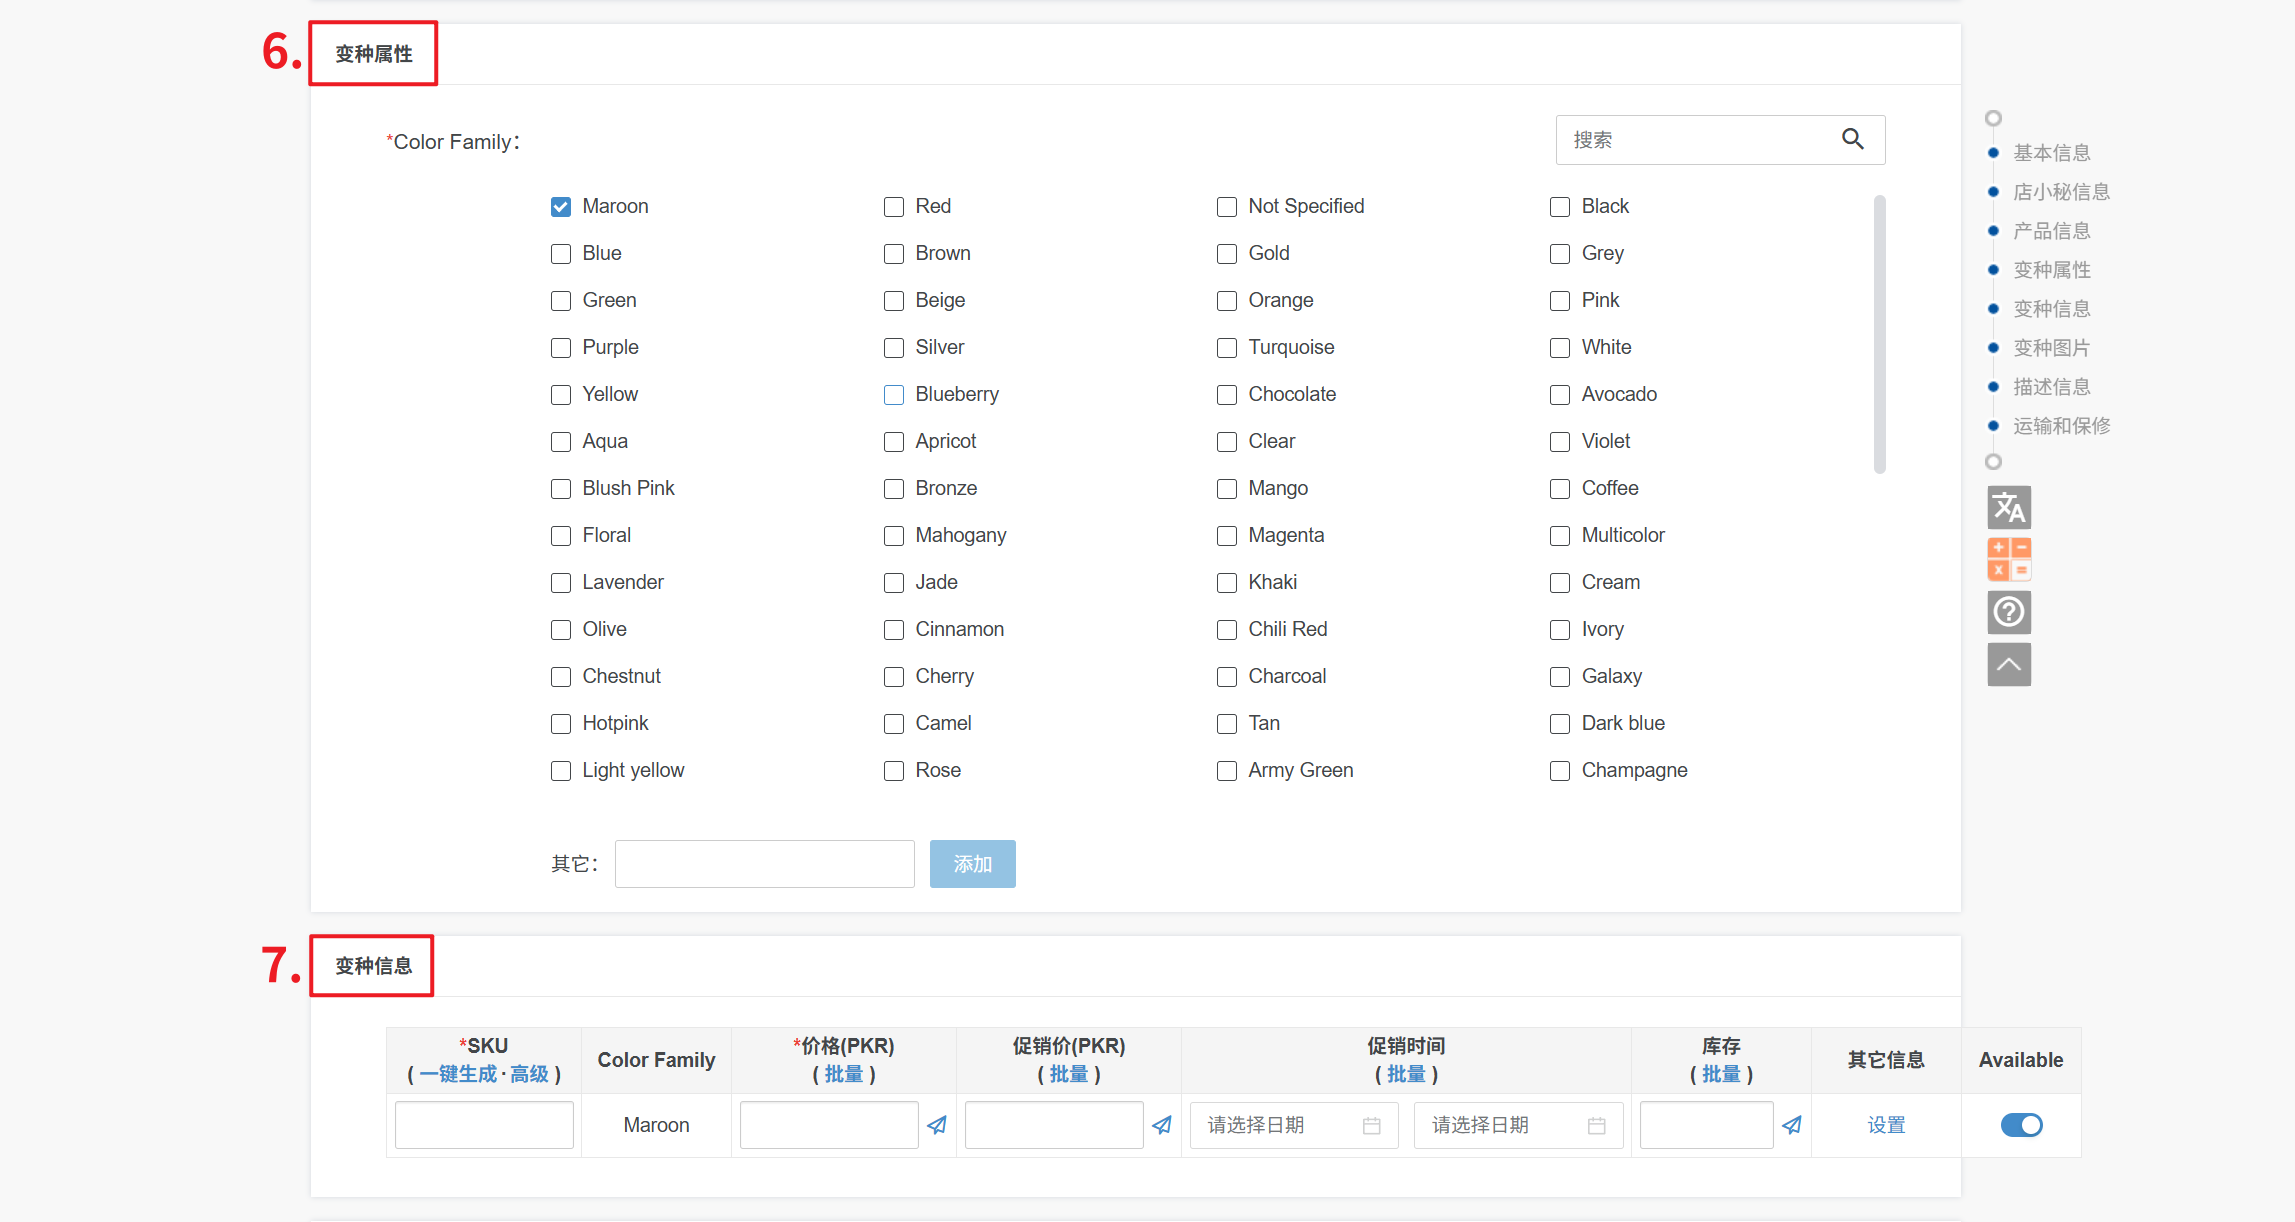Check the Blueberry color option

point(894,395)
